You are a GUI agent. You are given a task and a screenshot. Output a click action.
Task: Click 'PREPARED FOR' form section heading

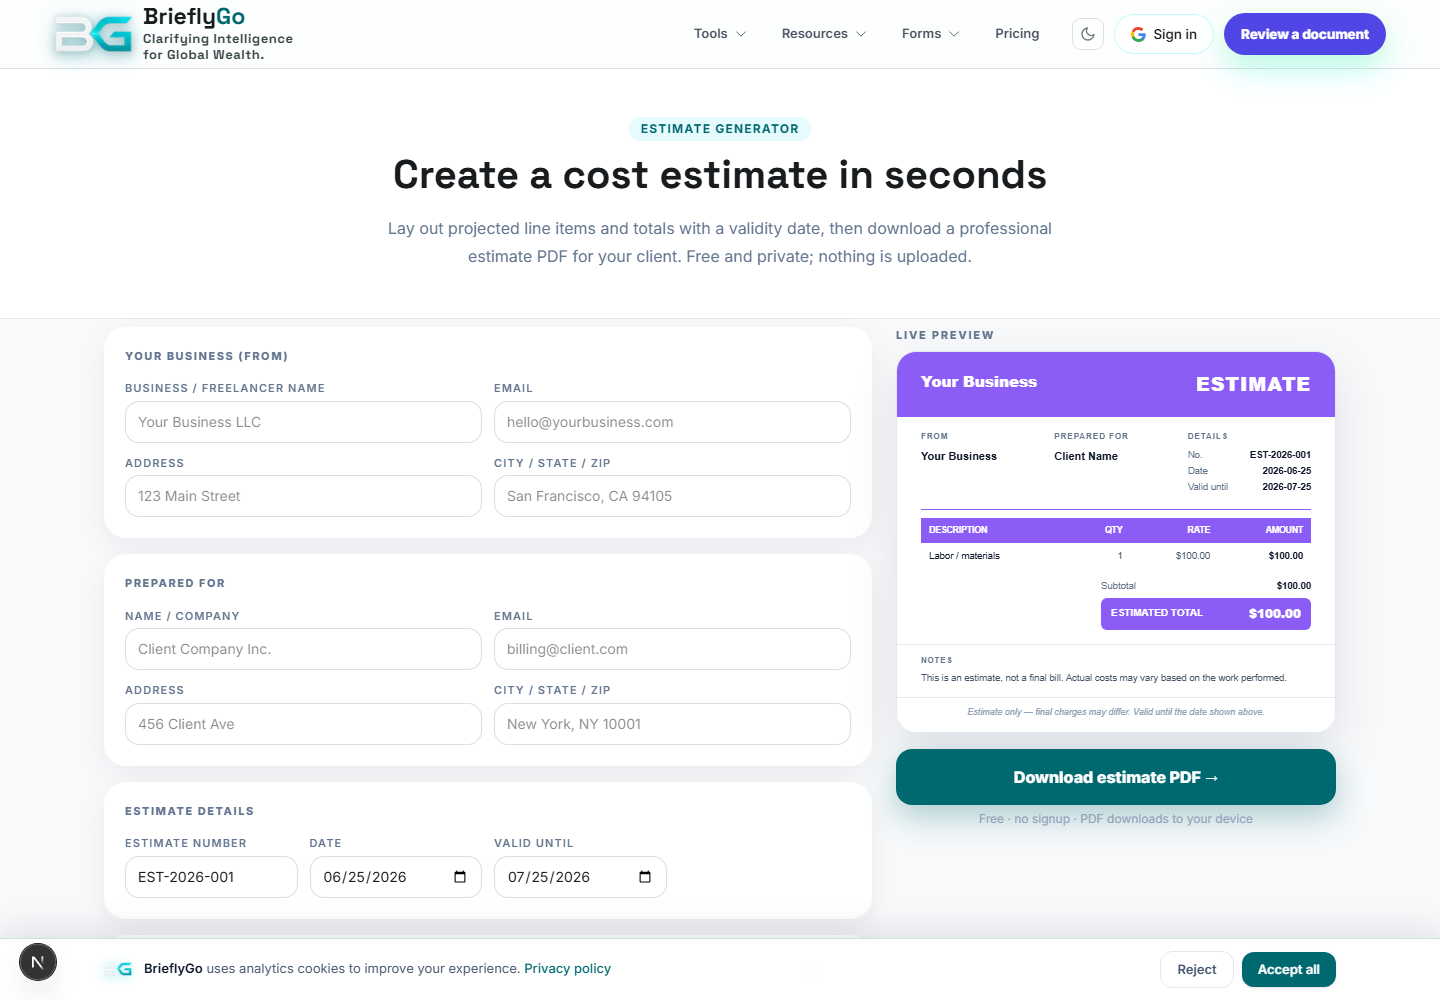175,583
